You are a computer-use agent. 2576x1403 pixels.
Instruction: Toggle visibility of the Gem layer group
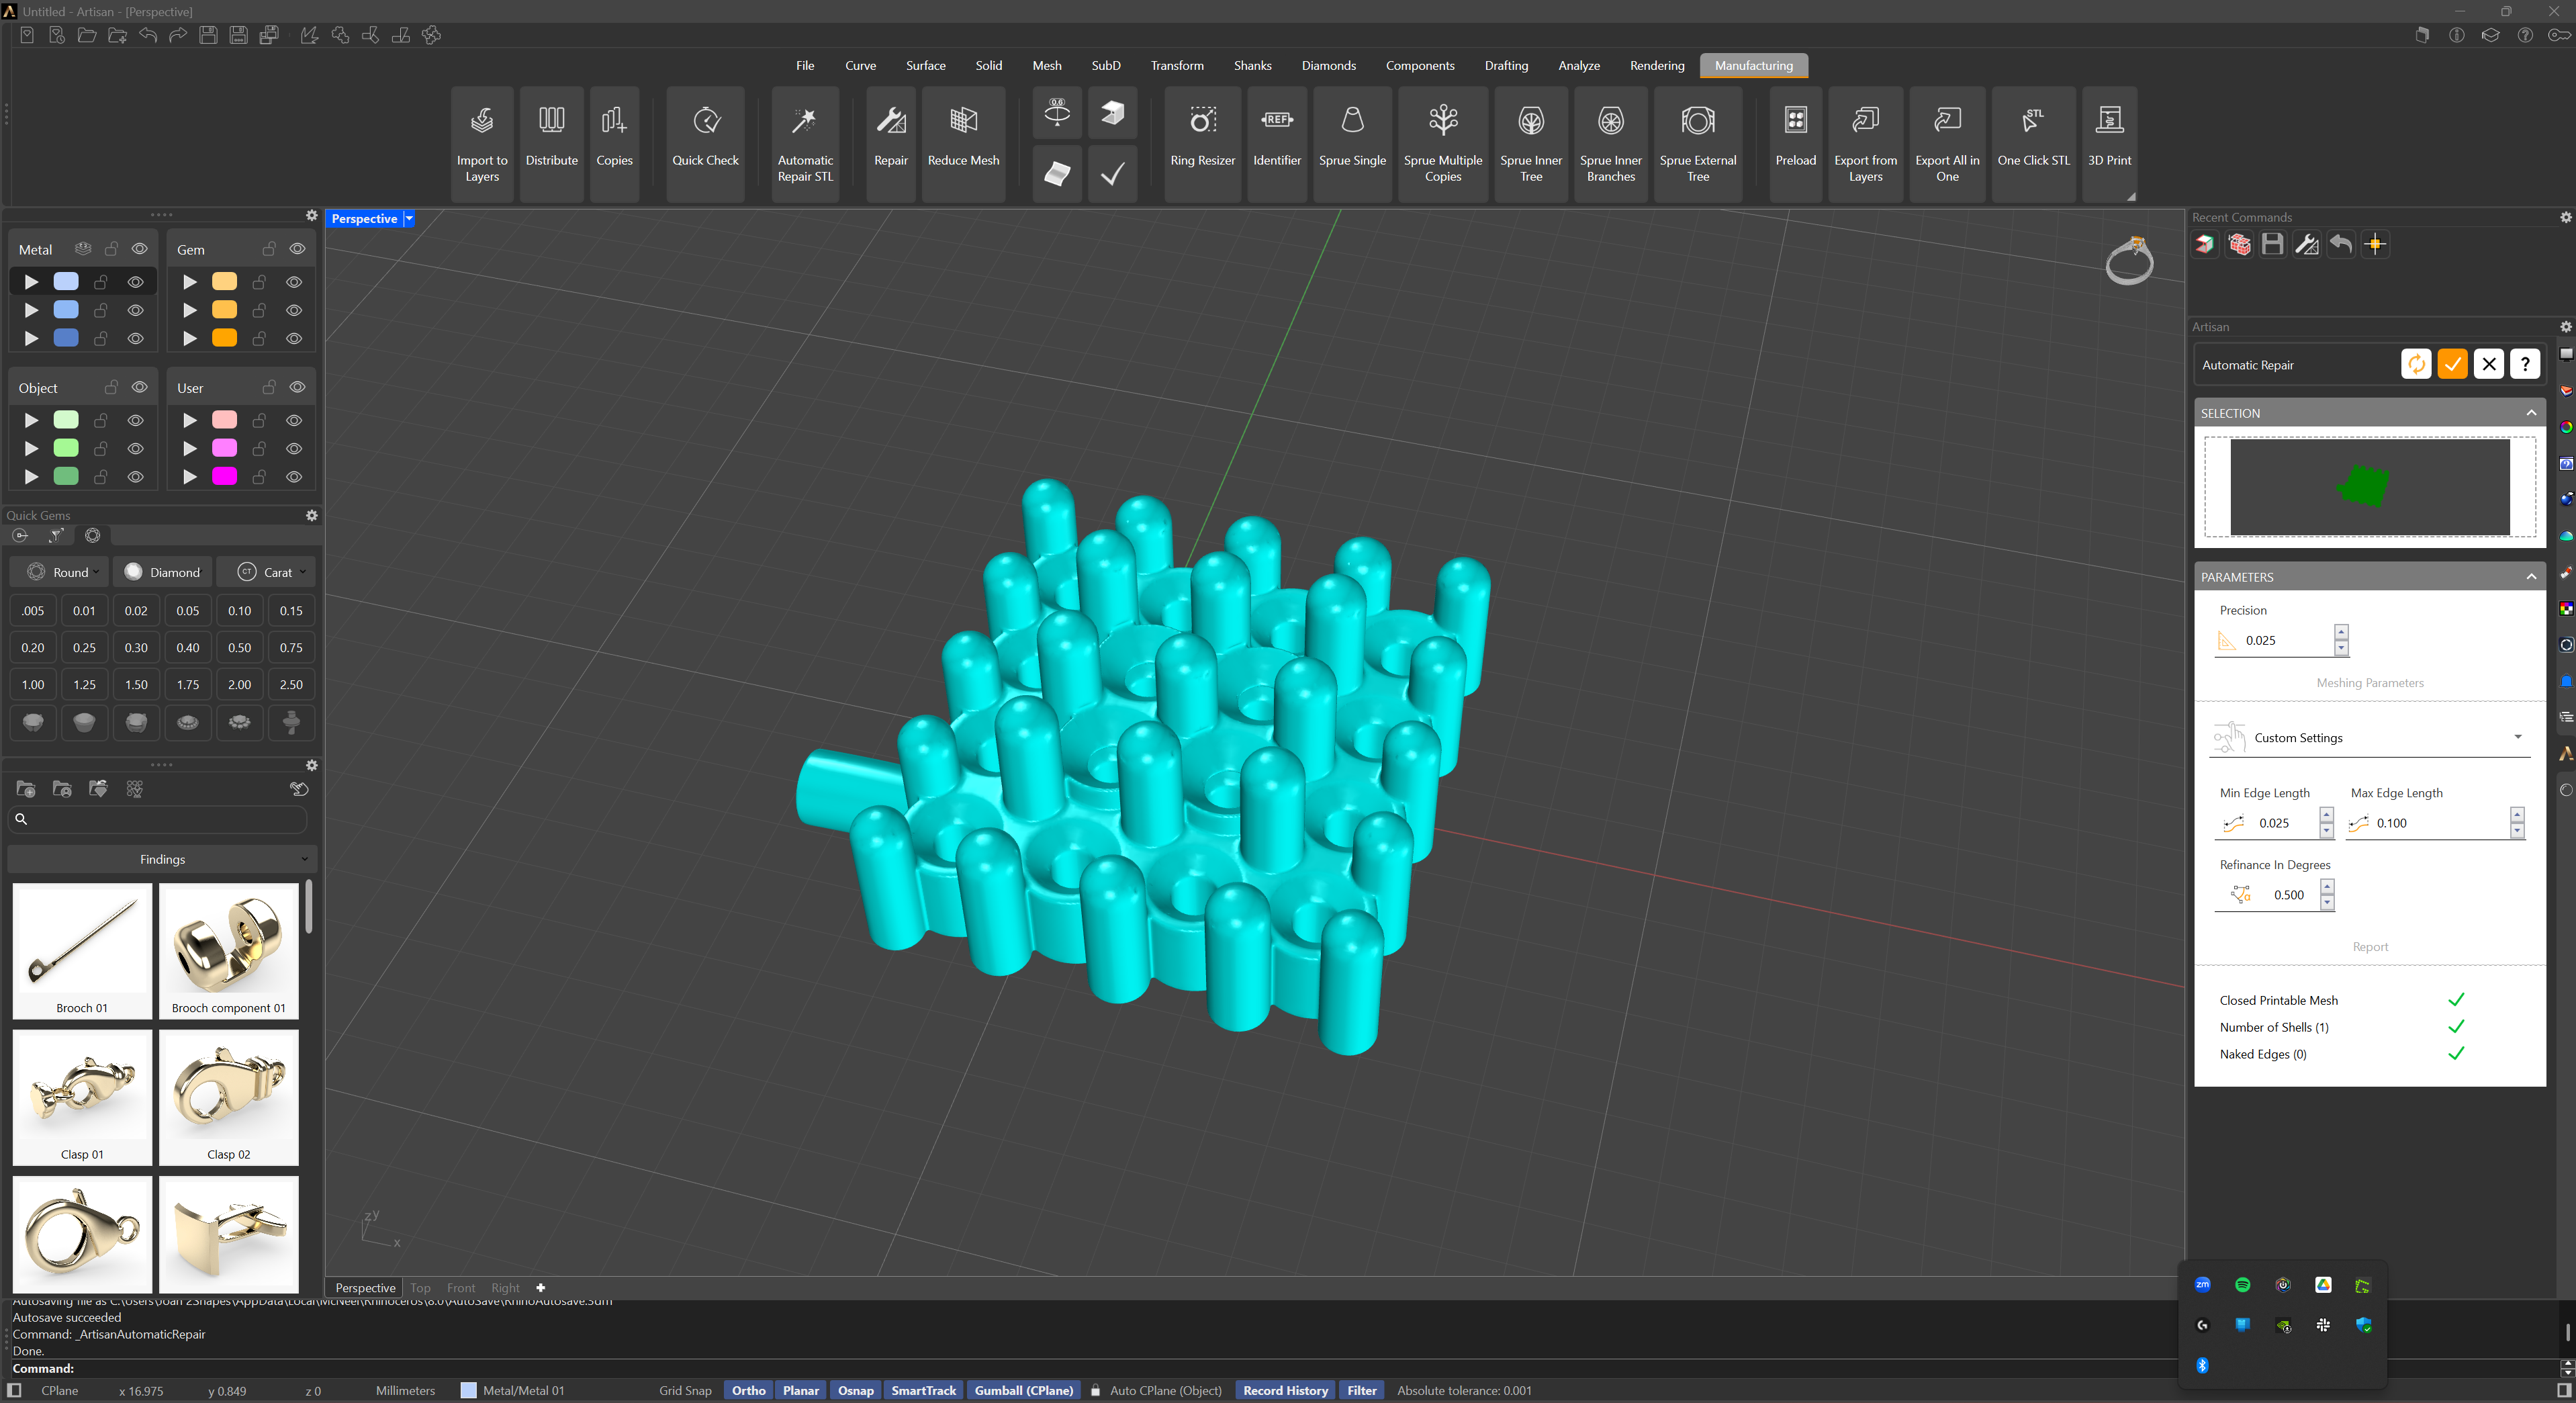pos(297,249)
